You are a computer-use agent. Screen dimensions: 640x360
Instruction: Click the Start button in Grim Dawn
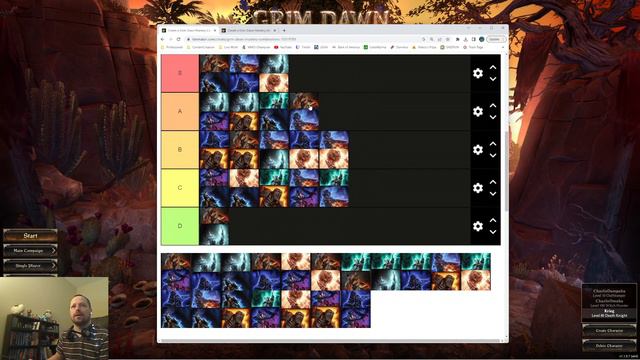coord(30,236)
